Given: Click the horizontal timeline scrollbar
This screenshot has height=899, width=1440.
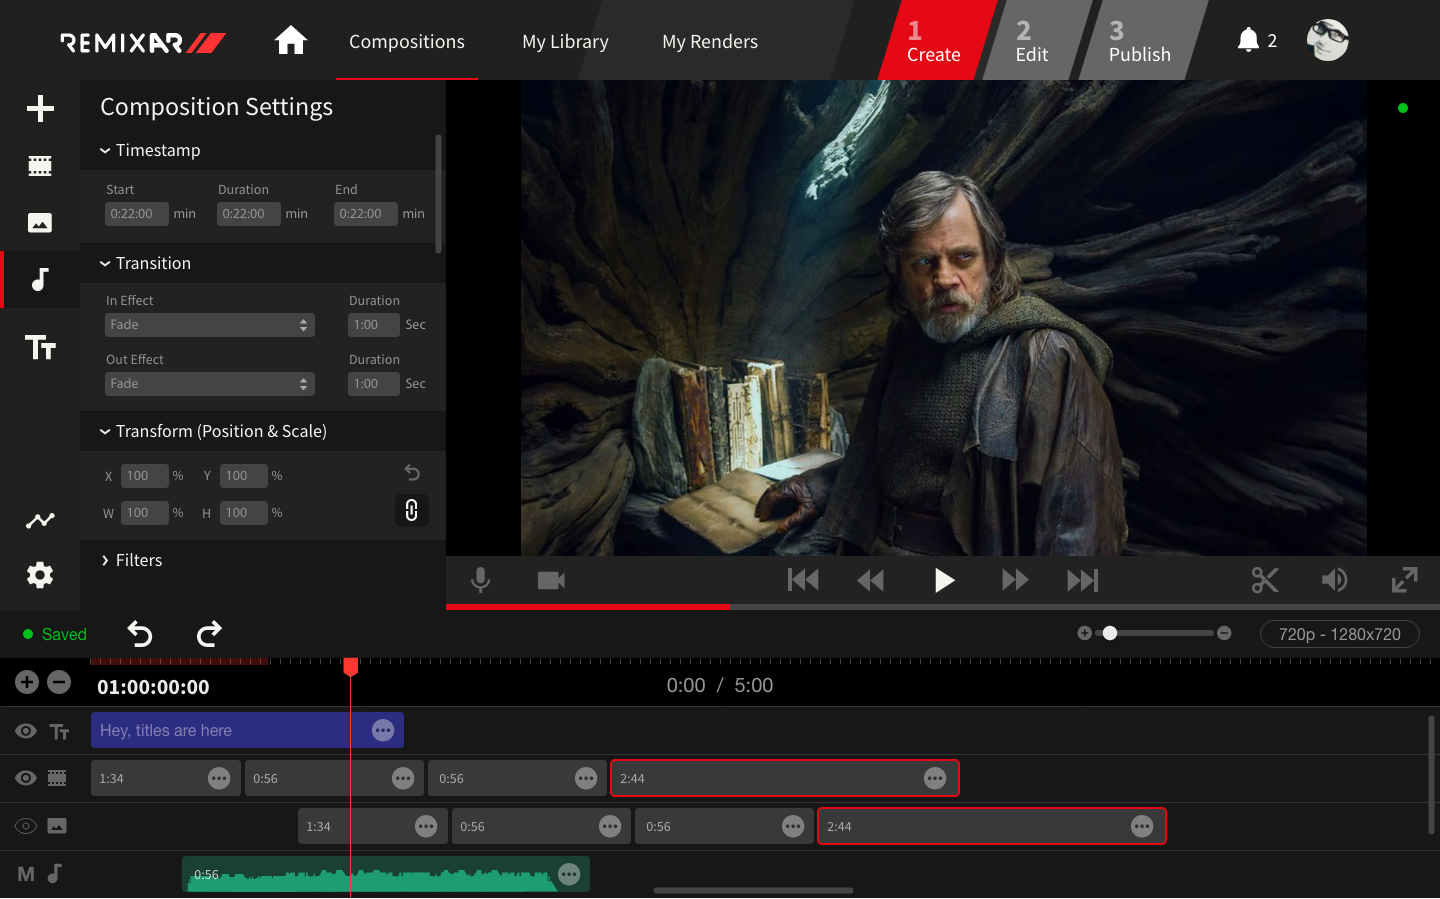Looking at the screenshot, I should coord(753,890).
